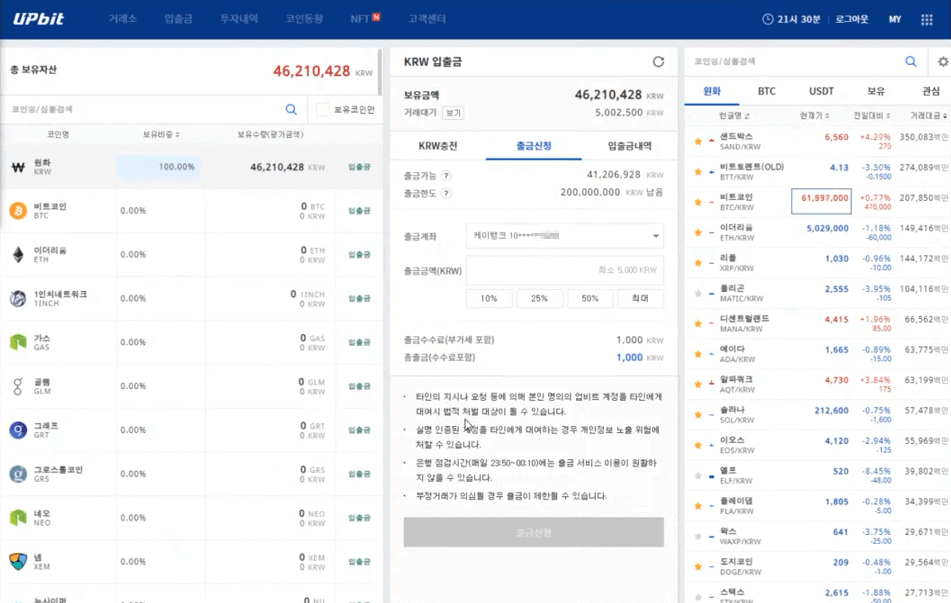Image resolution: width=951 pixels, height=603 pixels.
Task: Open 투자내역 in top navigation
Action: click(239, 19)
